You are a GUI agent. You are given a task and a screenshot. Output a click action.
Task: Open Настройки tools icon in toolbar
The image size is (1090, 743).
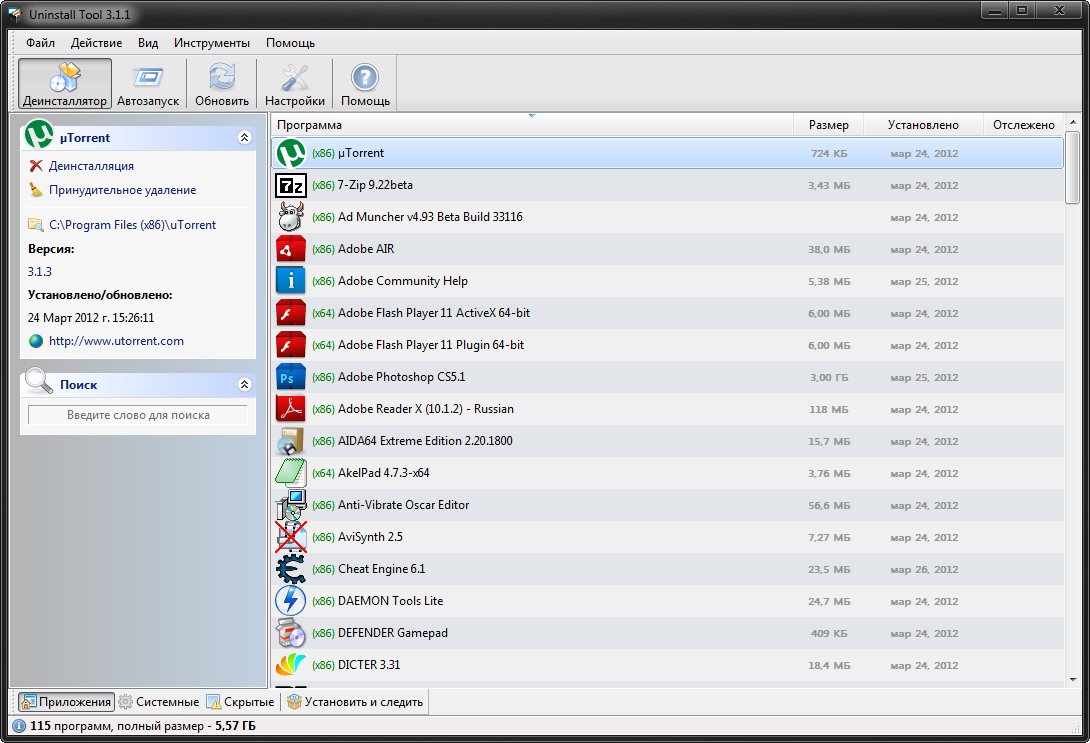coord(295,78)
